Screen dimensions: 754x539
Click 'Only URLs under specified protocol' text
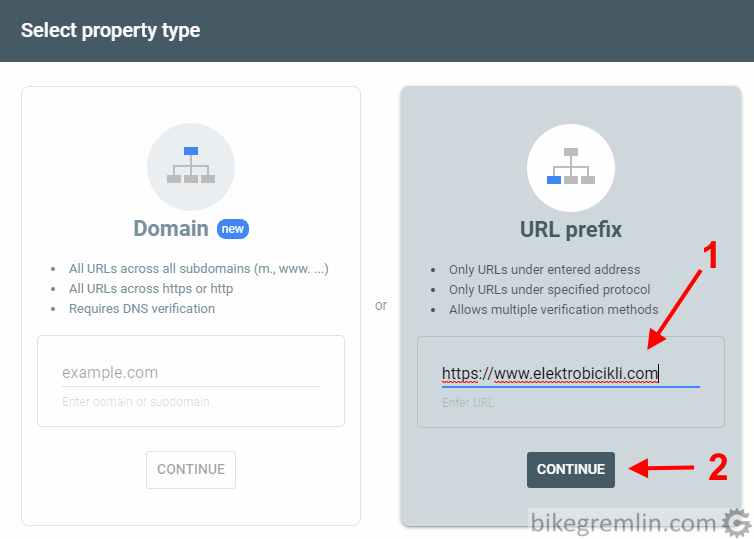pyautogui.click(x=550, y=289)
